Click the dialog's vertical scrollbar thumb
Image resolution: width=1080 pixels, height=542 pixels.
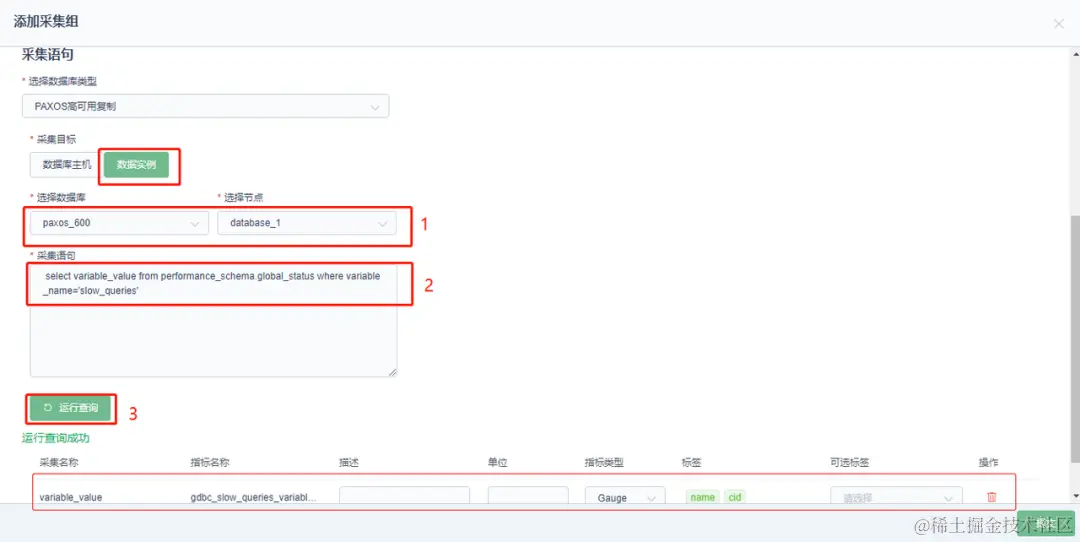[1074, 337]
